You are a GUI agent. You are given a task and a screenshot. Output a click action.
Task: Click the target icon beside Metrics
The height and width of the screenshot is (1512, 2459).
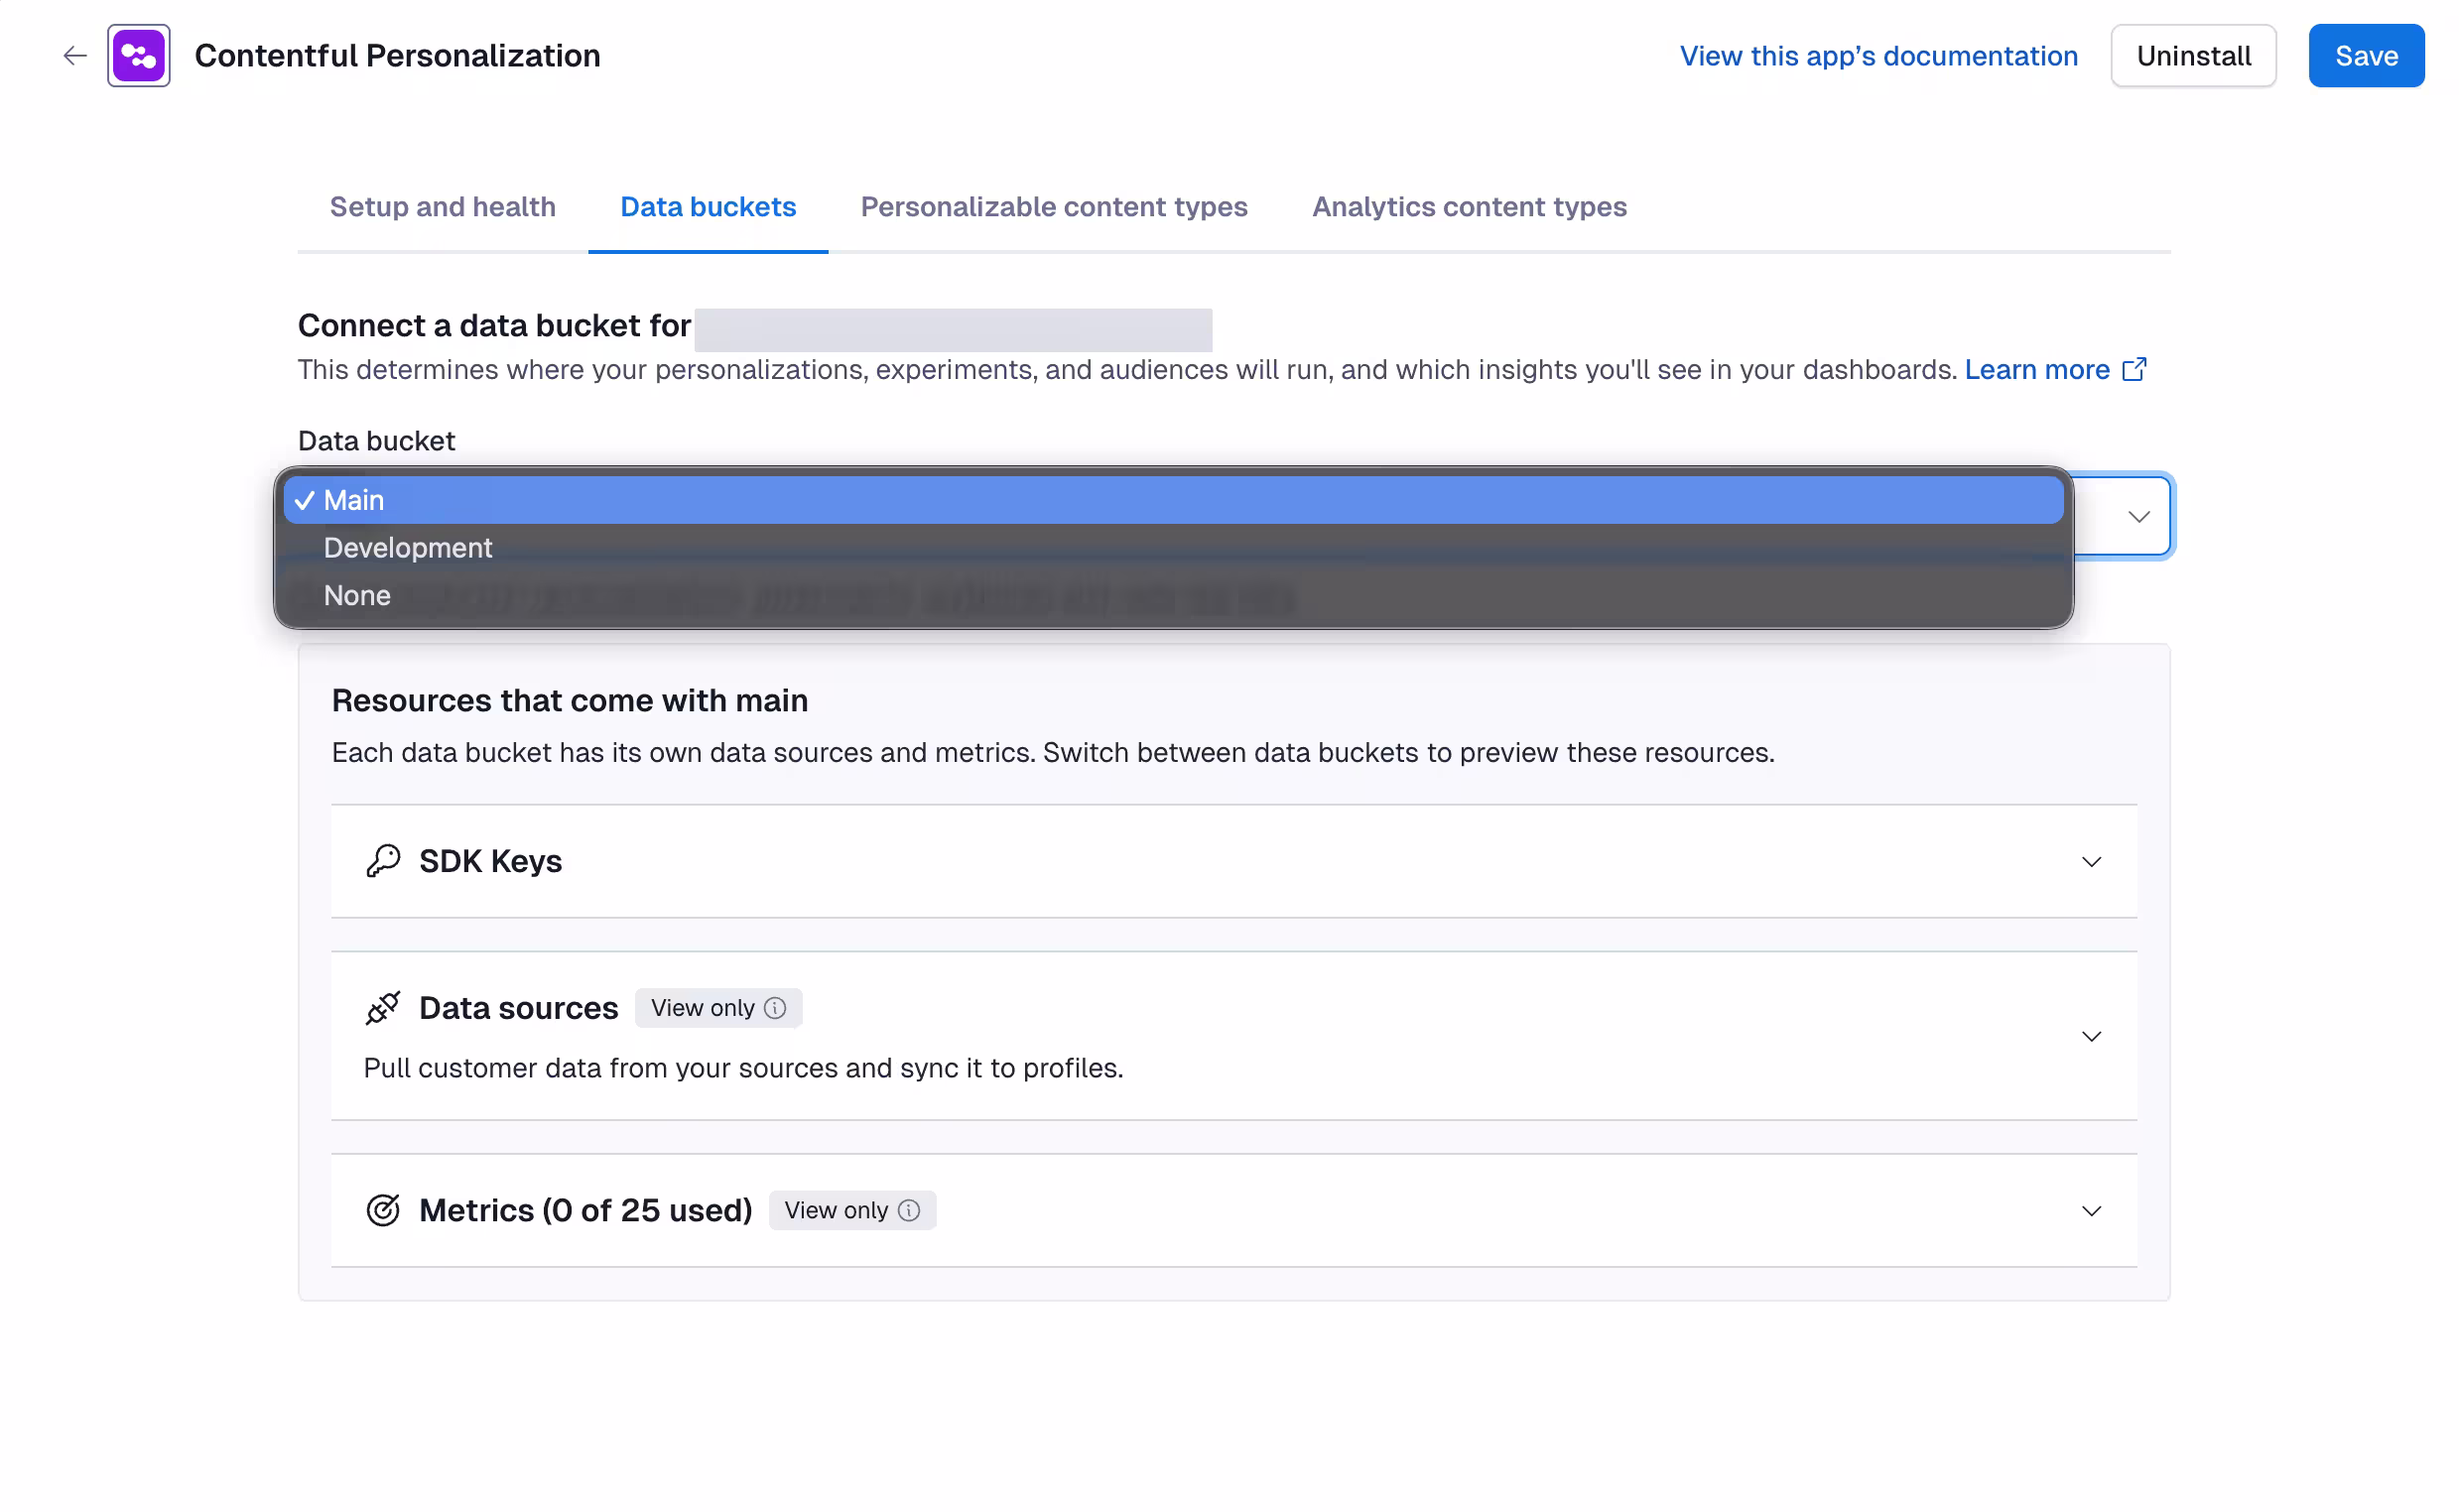click(382, 1210)
